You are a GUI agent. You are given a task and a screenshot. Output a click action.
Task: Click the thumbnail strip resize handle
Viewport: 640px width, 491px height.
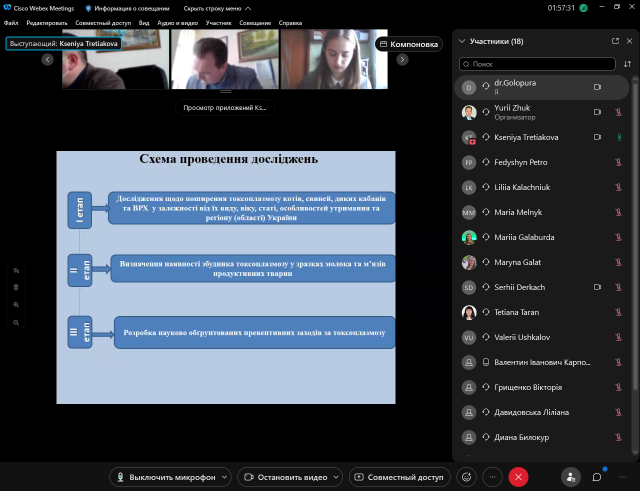225,91
